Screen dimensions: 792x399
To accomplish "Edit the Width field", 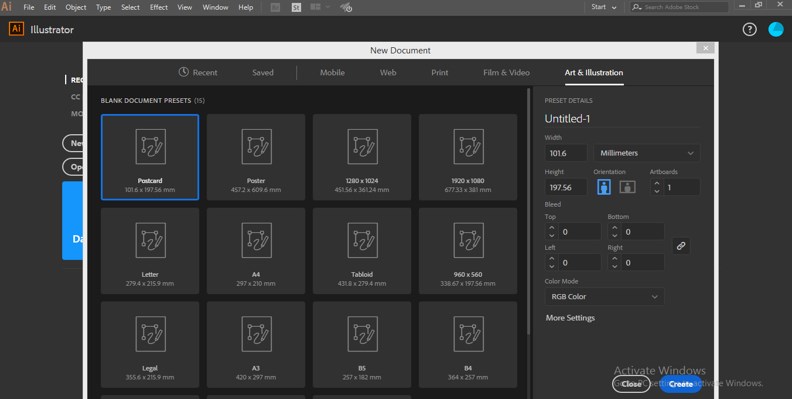I will (566, 153).
